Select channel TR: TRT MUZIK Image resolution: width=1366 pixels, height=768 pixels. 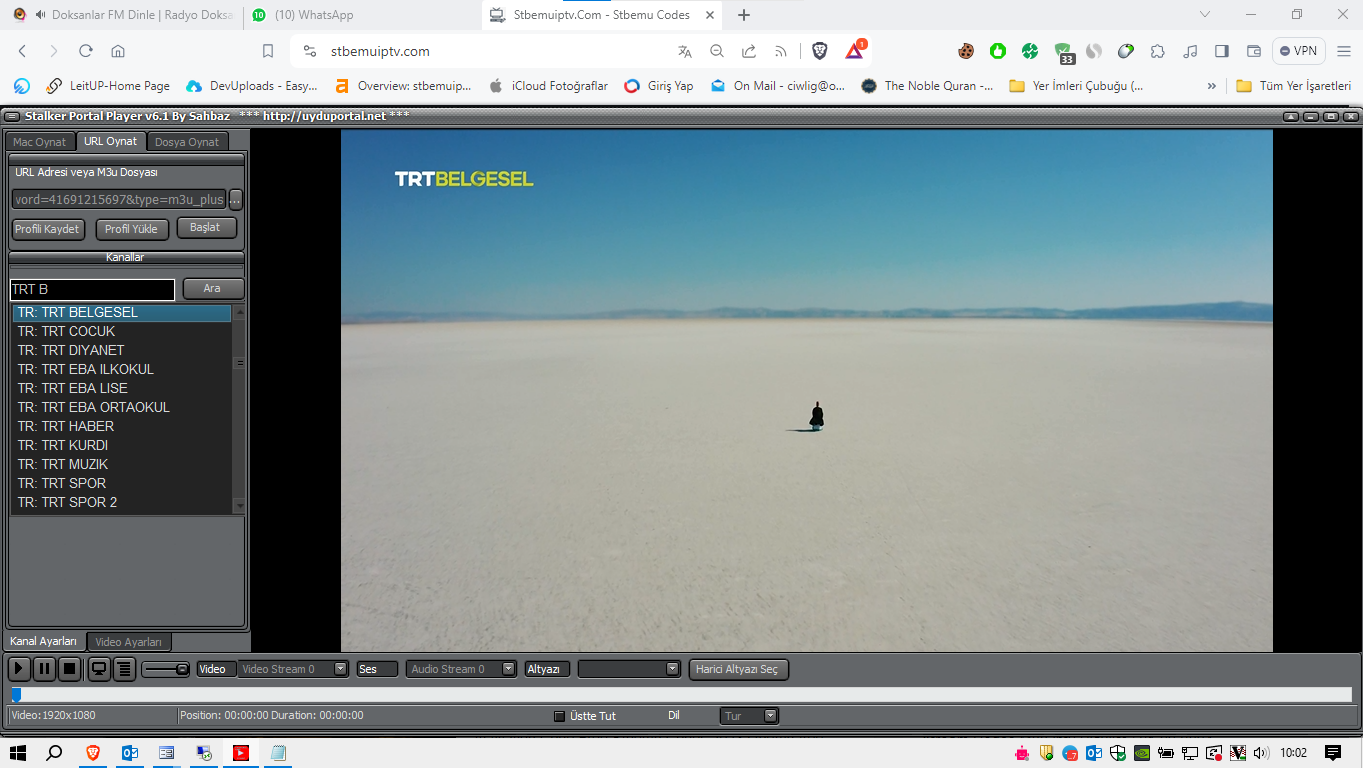122,464
